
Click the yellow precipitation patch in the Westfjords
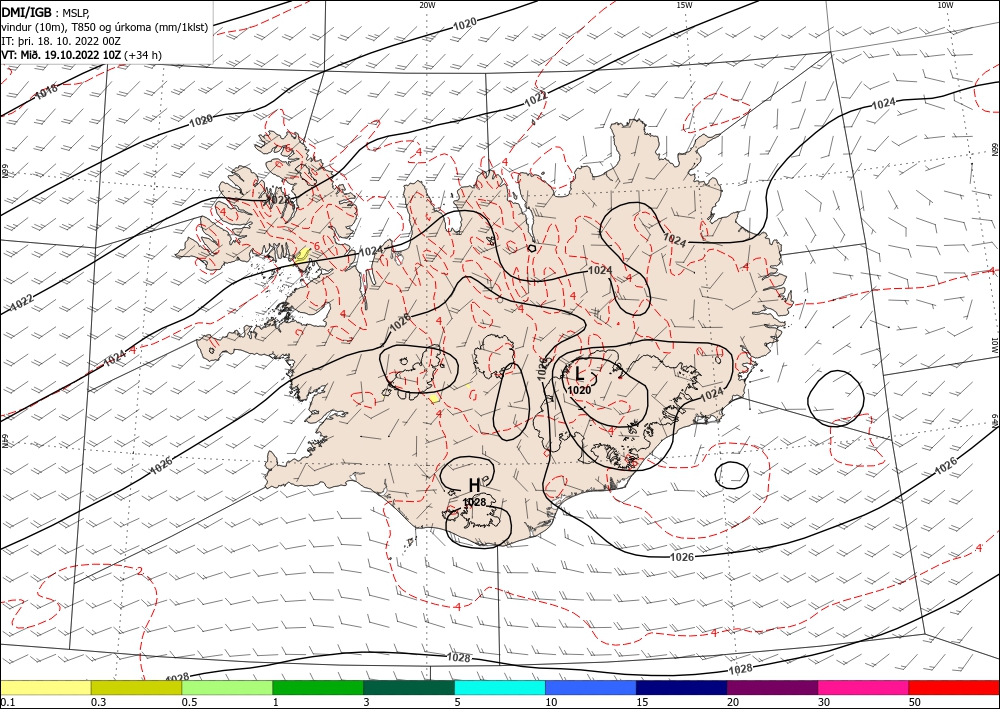(302, 256)
